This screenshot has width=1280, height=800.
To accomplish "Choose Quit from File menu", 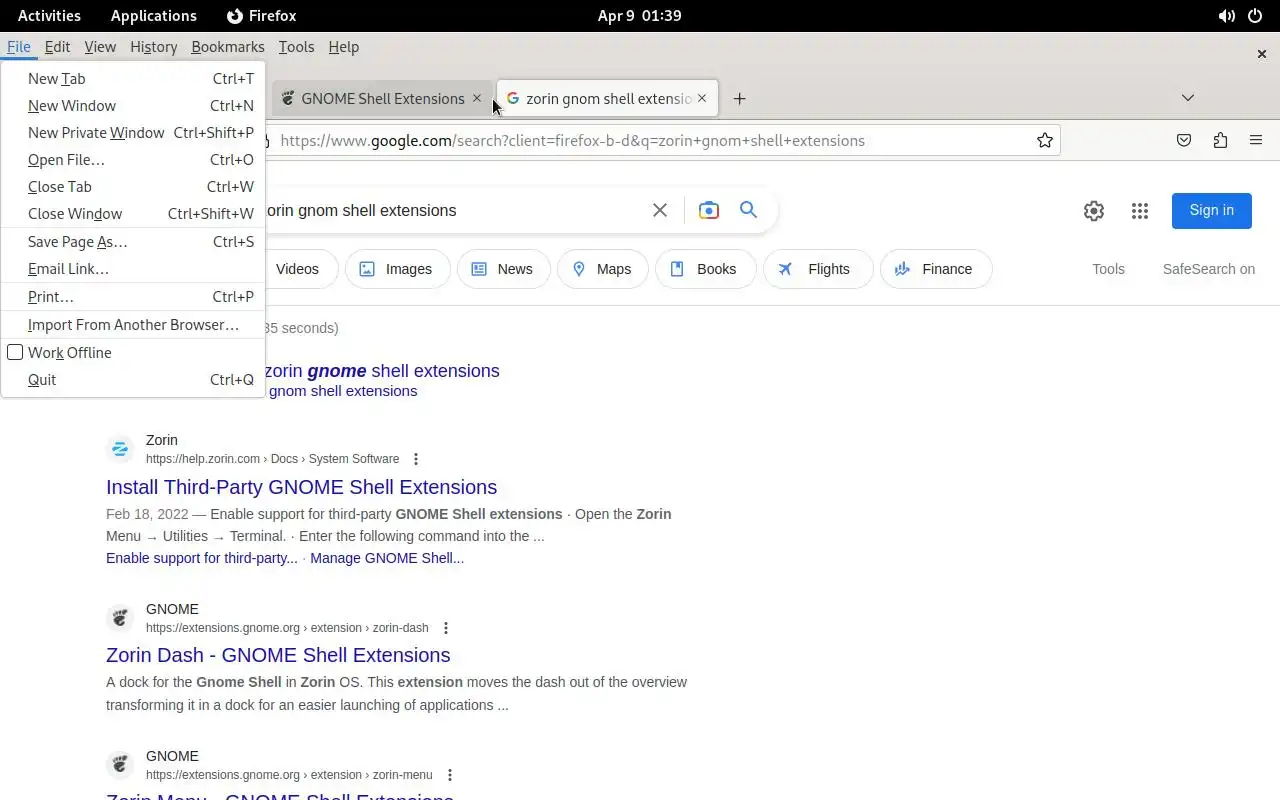I will [x=133, y=380].
